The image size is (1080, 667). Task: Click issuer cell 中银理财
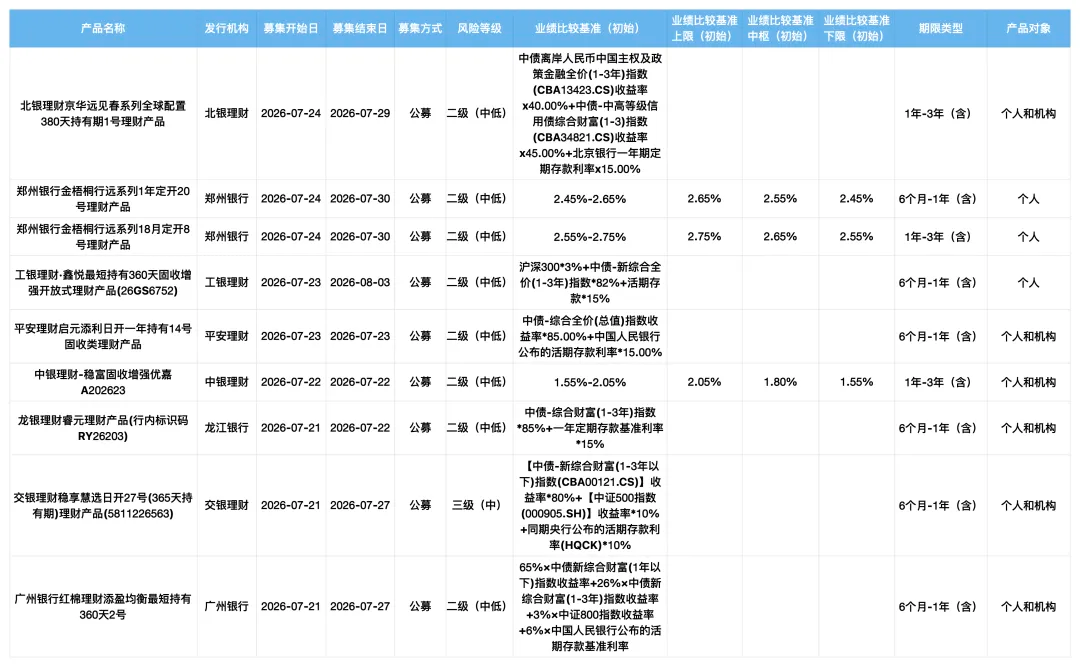227,382
